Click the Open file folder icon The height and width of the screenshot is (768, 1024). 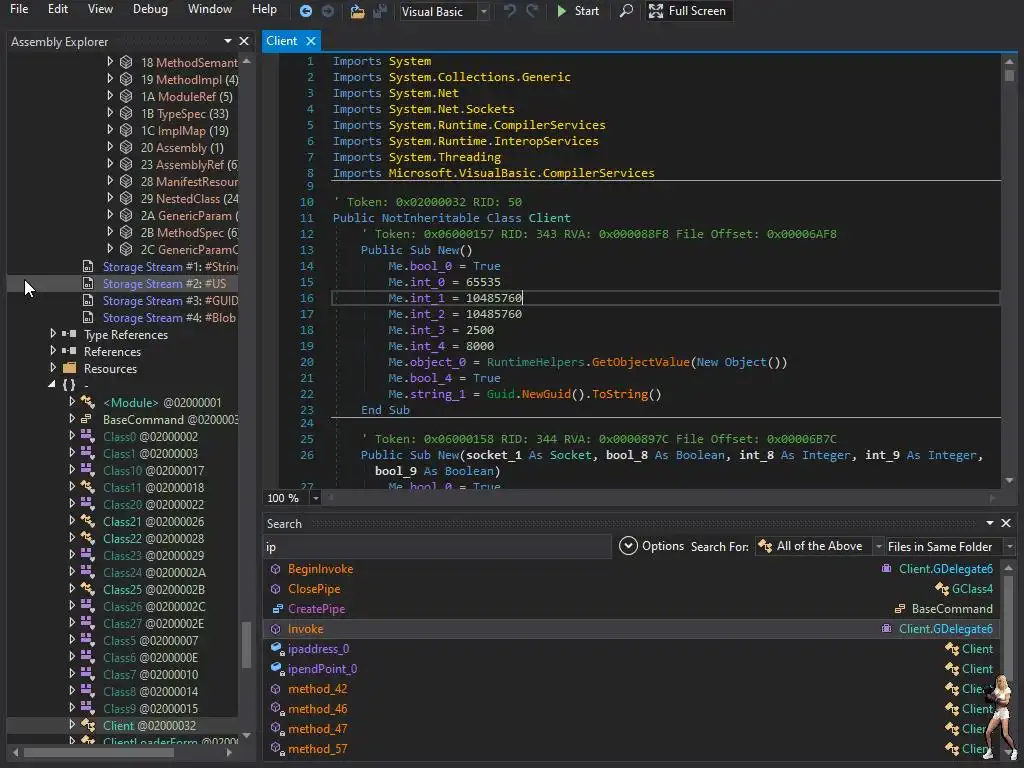(x=357, y=11)
